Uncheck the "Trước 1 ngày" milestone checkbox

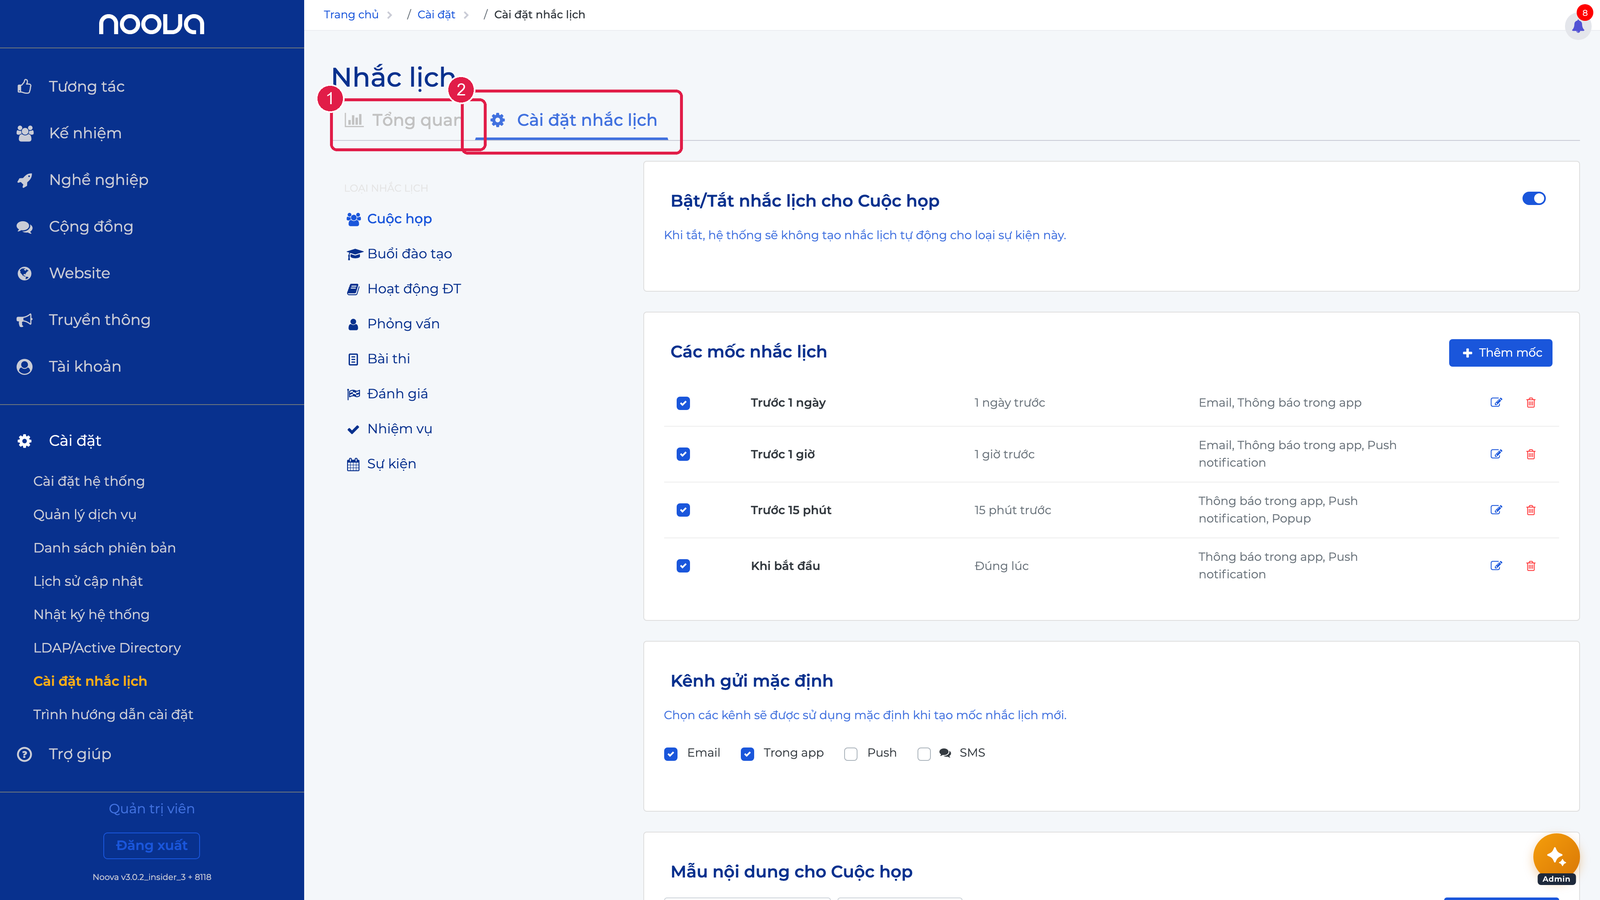(683, 403)
